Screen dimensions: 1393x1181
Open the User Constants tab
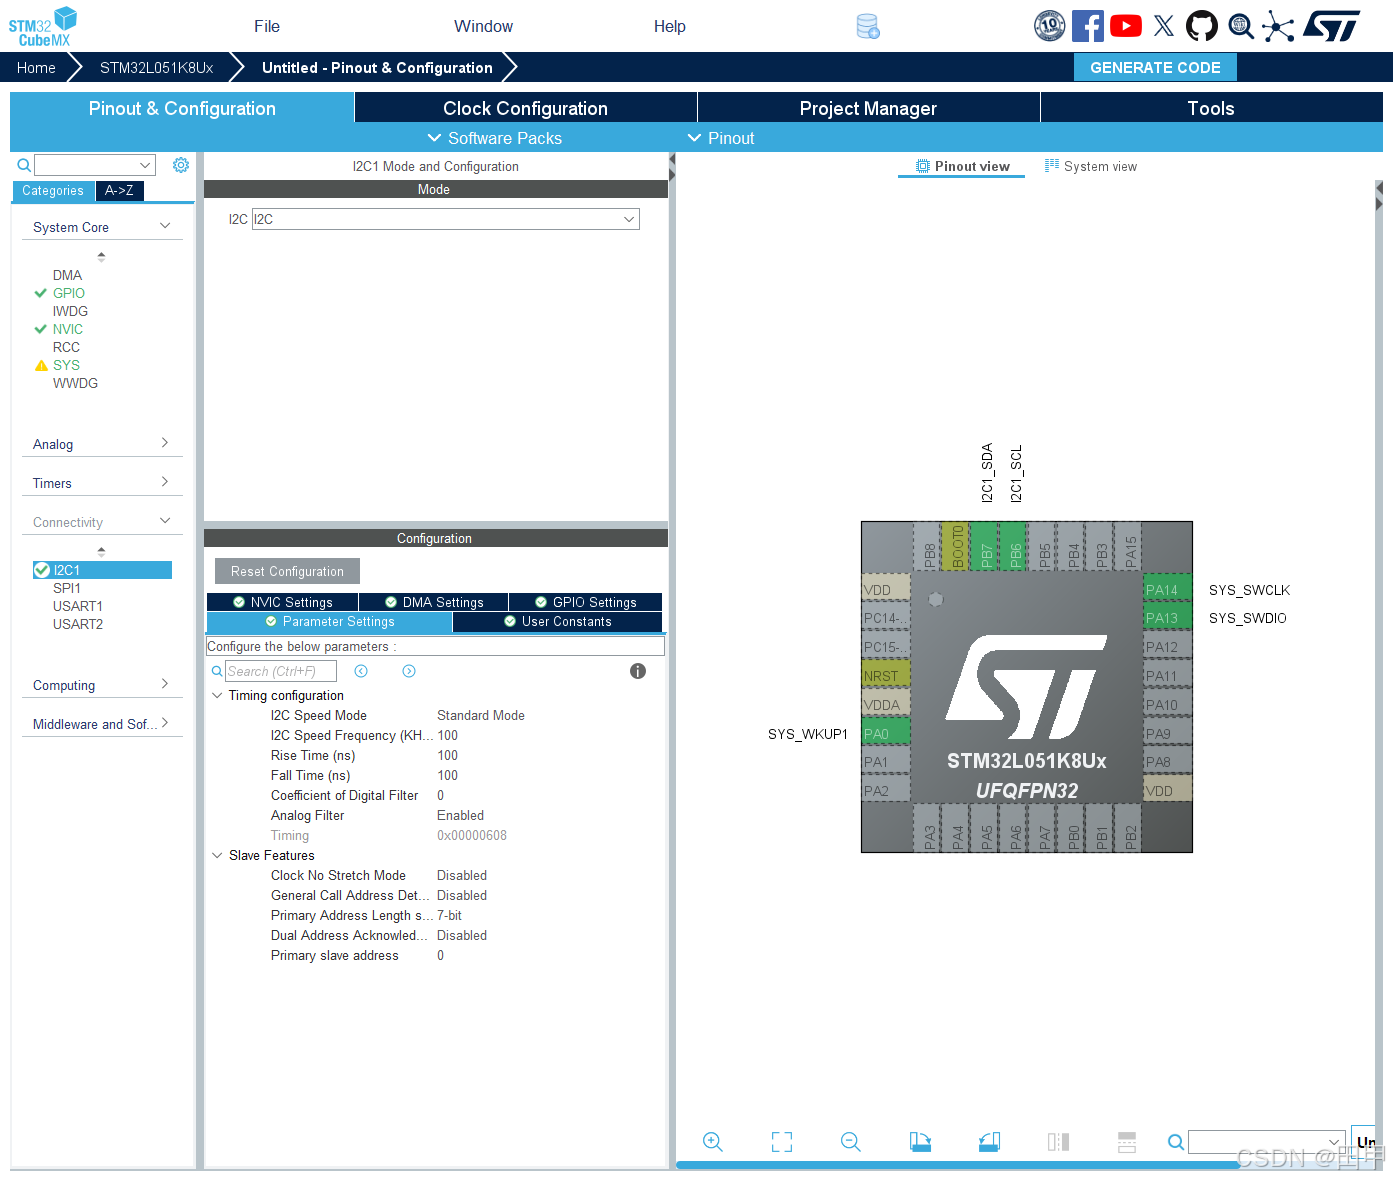tap(557, 622)
